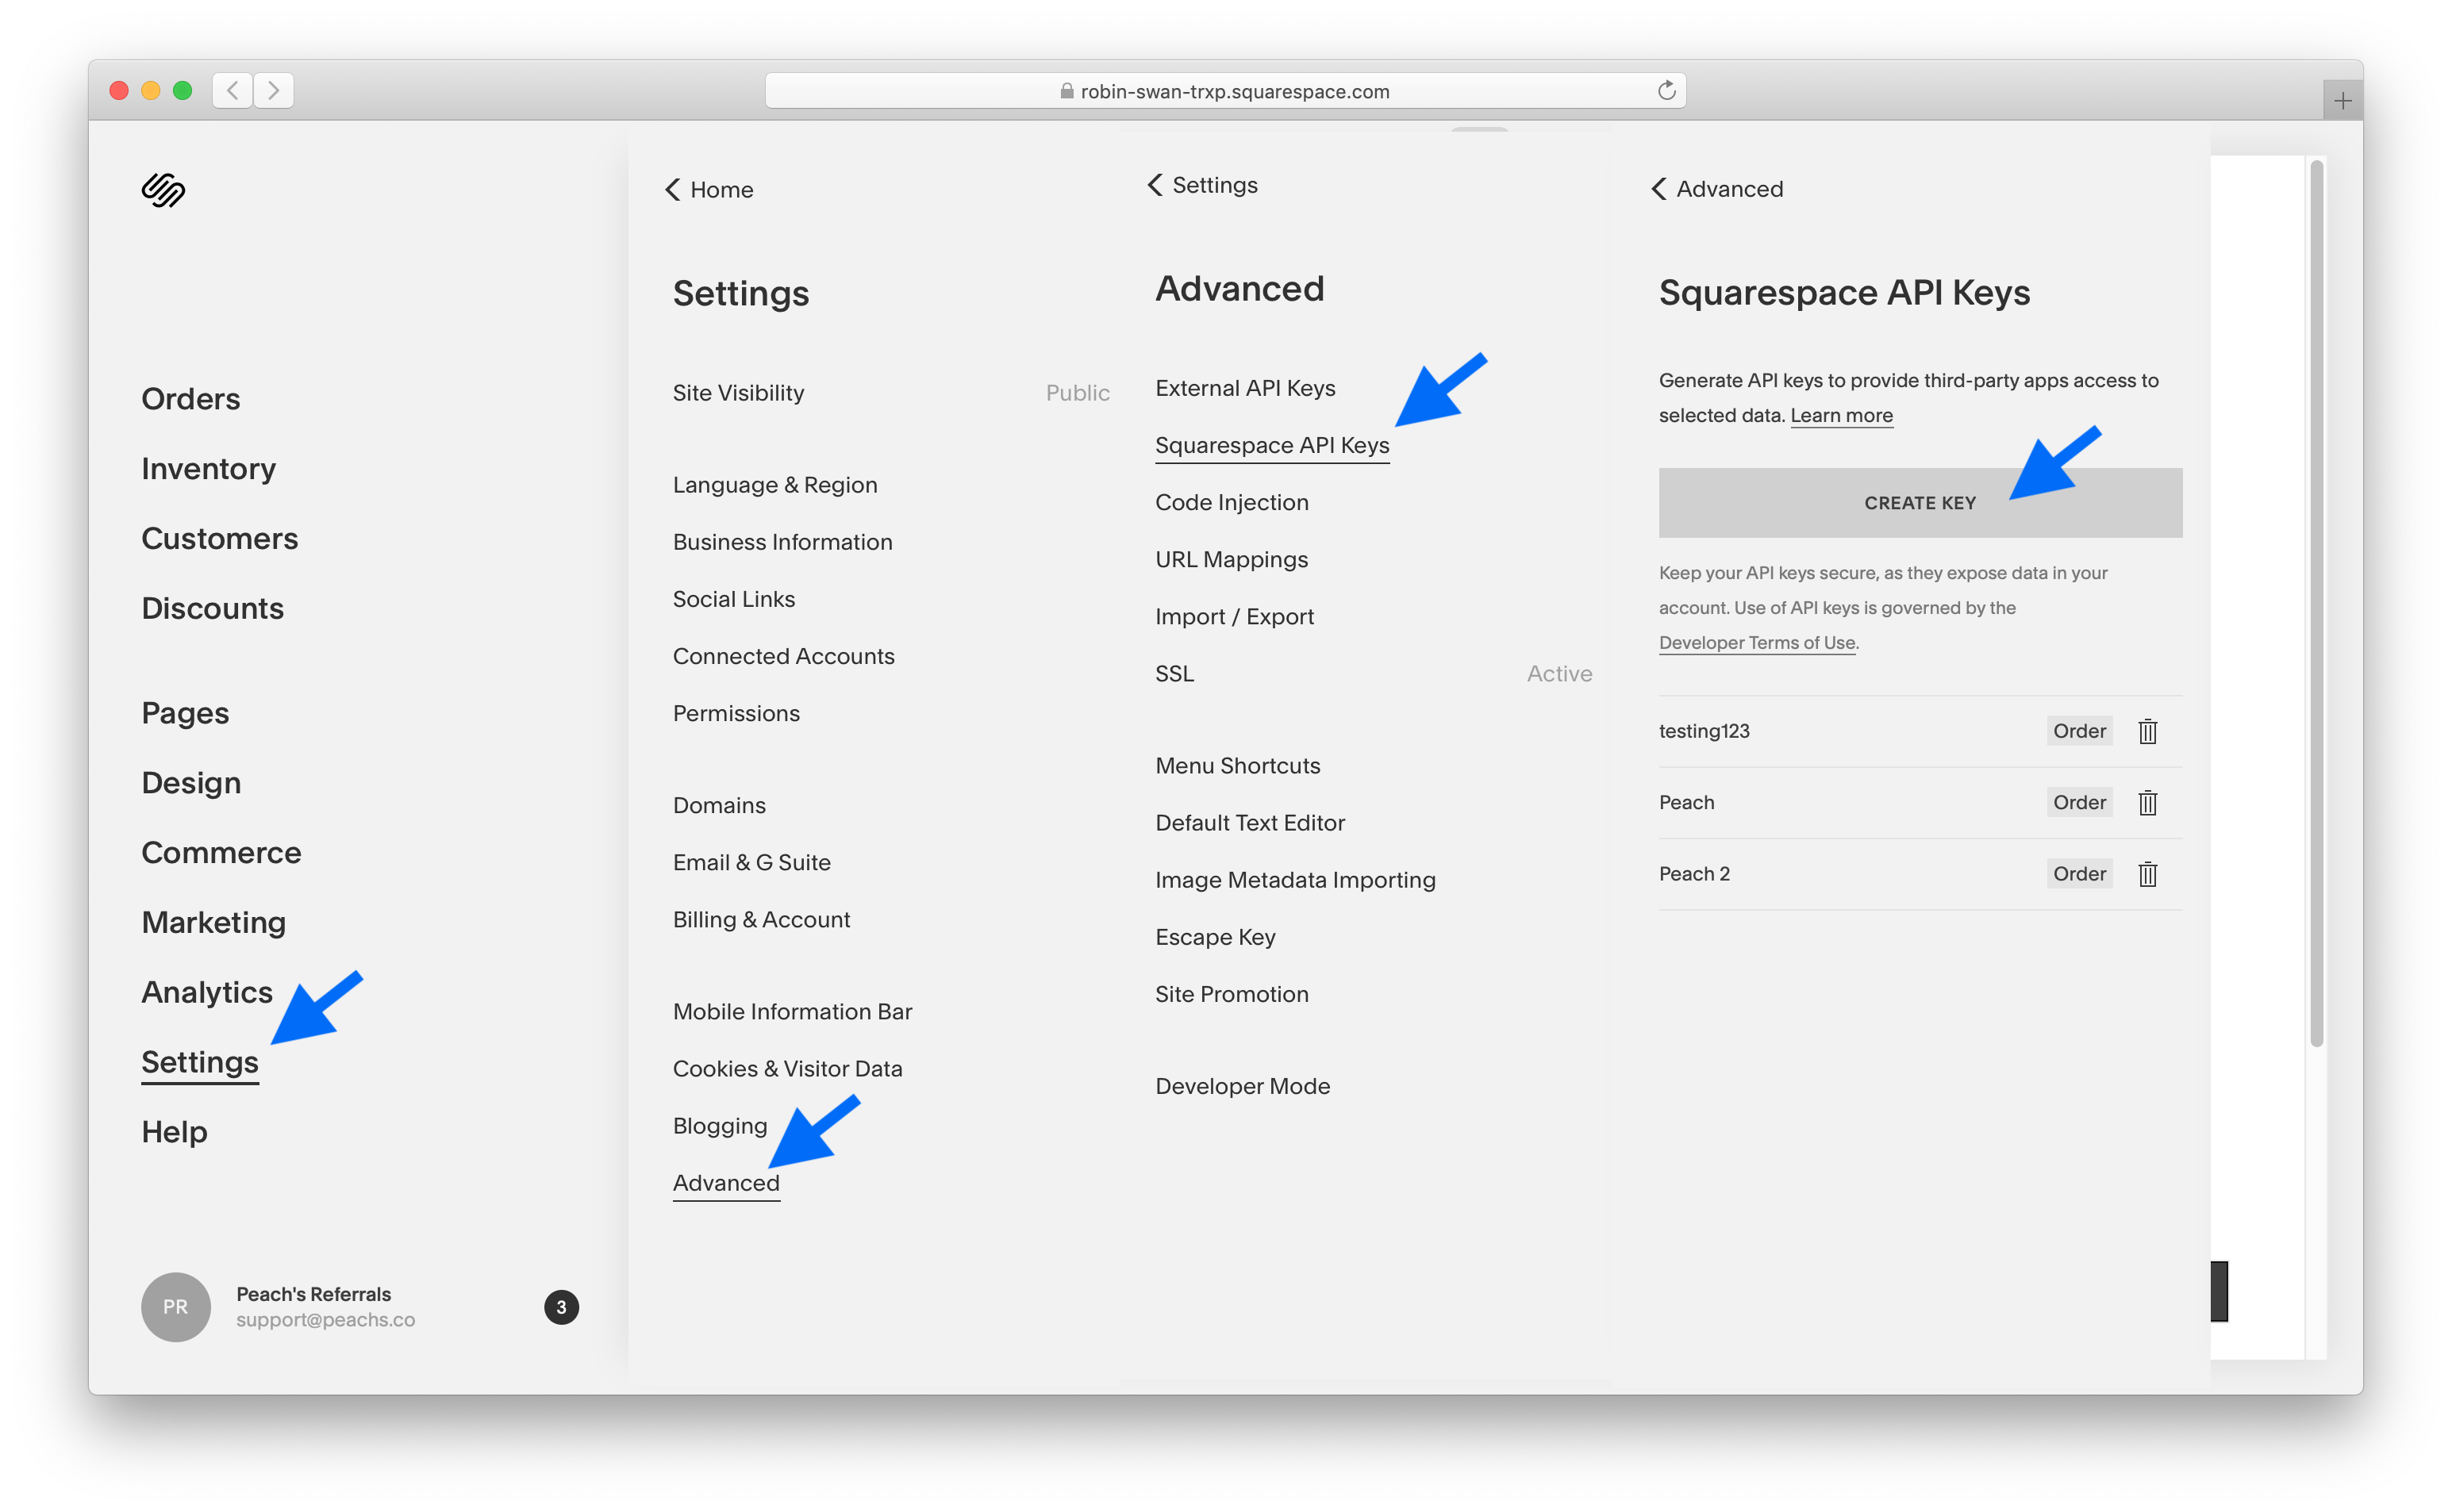Viewport: 2452px width, 1512px height.
Task: Open the Developer Terms of Use link
Action: click(1756, 642)
